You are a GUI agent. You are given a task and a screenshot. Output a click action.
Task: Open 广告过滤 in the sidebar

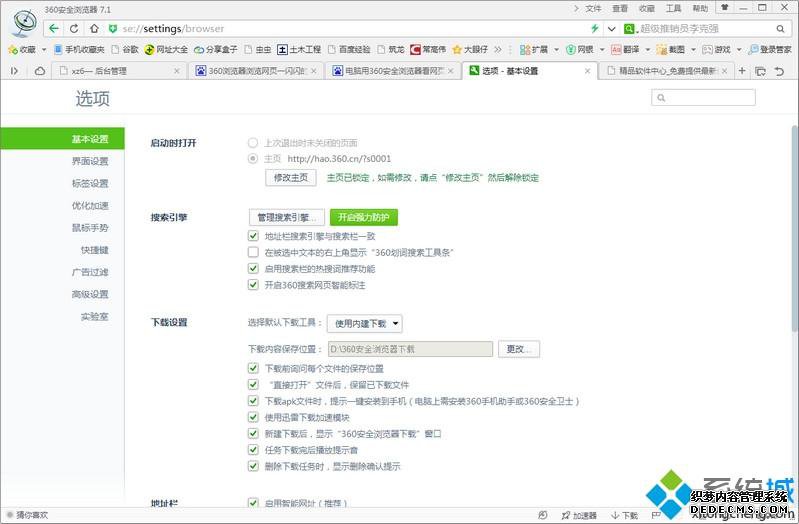(x=90, y=272)
